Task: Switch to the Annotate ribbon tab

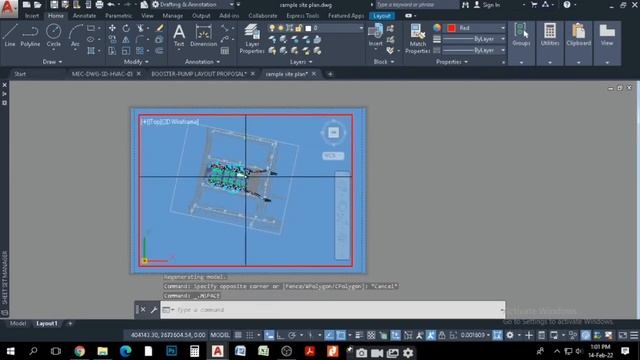Action: tap(84, 16)
